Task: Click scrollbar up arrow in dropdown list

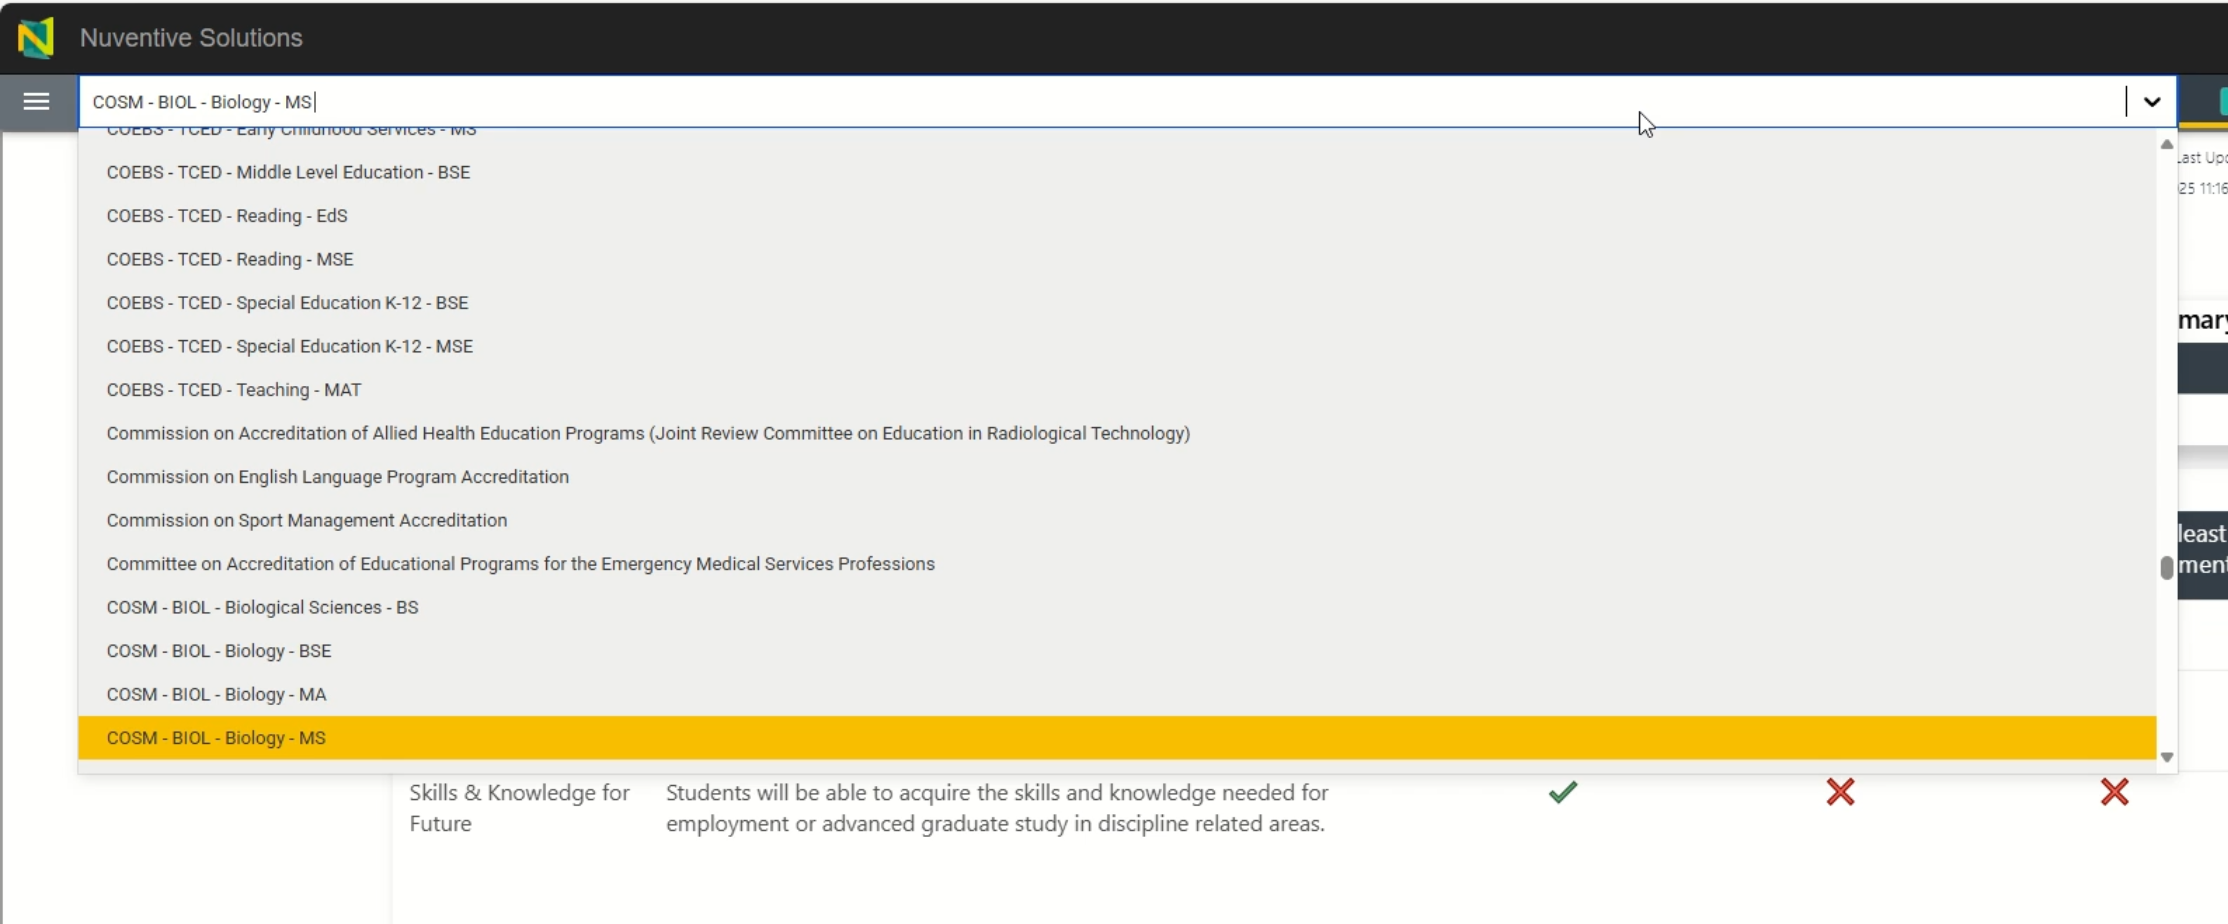Action: coord(2166,145)
